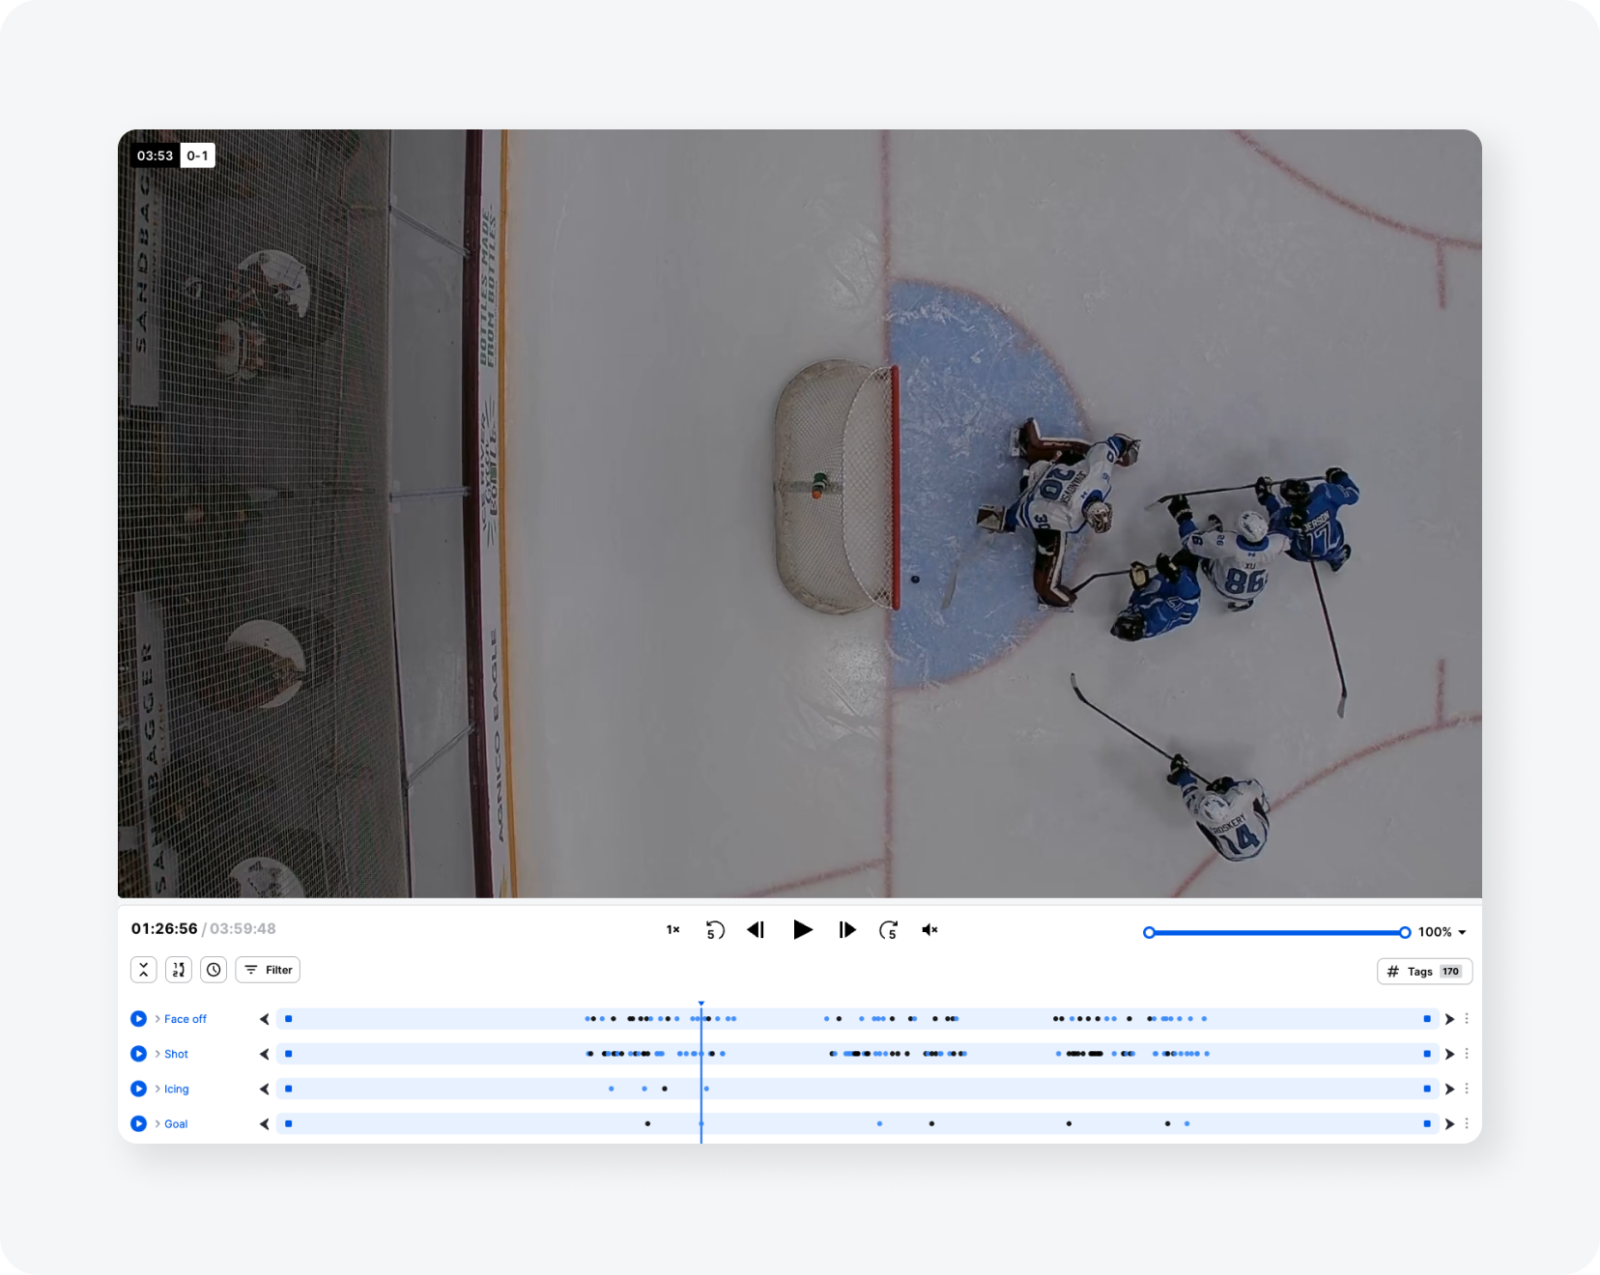Play the video
The image size is (1600, 1275).
coord(802,930)
